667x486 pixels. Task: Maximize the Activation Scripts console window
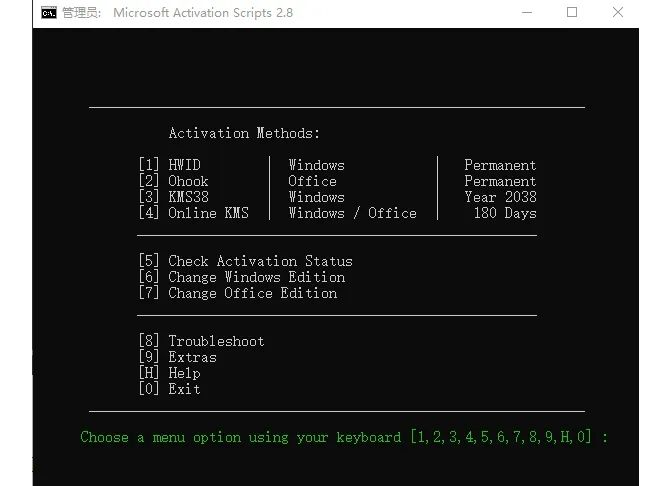tap(572, 13)
